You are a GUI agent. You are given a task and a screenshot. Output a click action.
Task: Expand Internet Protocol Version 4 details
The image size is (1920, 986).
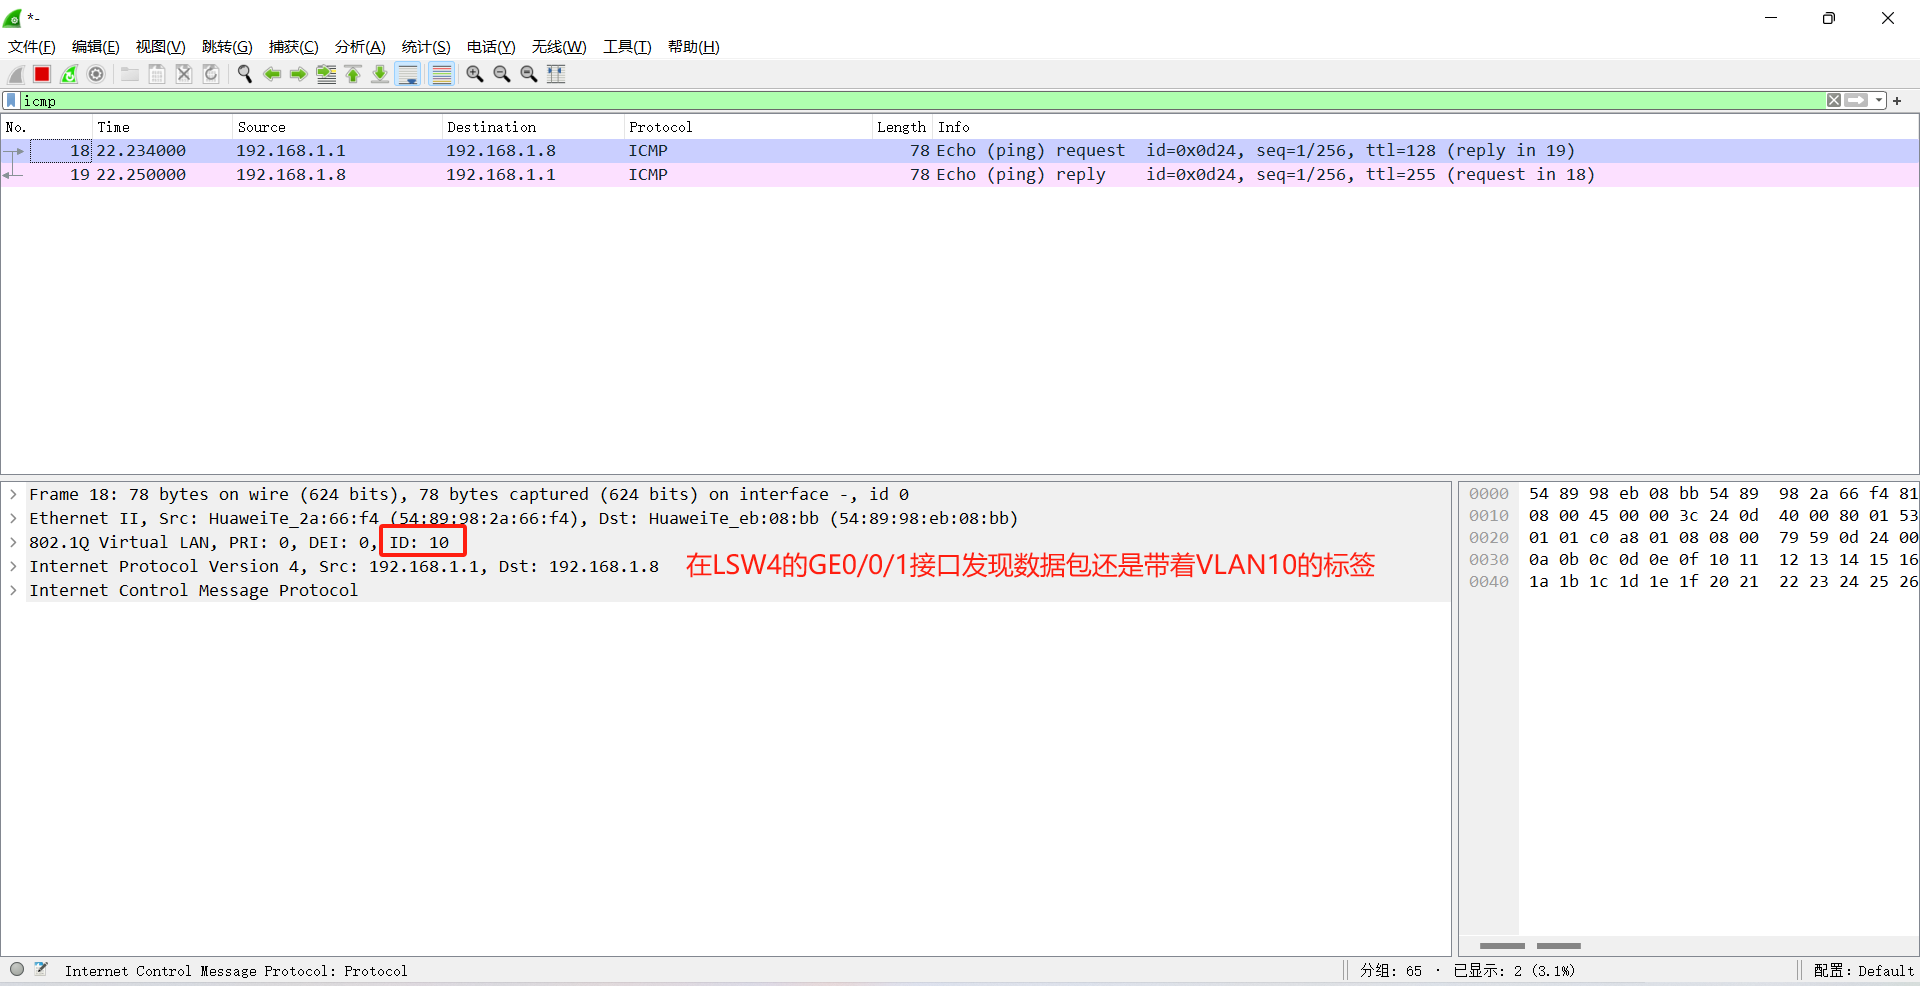pyautogui.click(x=13, y=567)
